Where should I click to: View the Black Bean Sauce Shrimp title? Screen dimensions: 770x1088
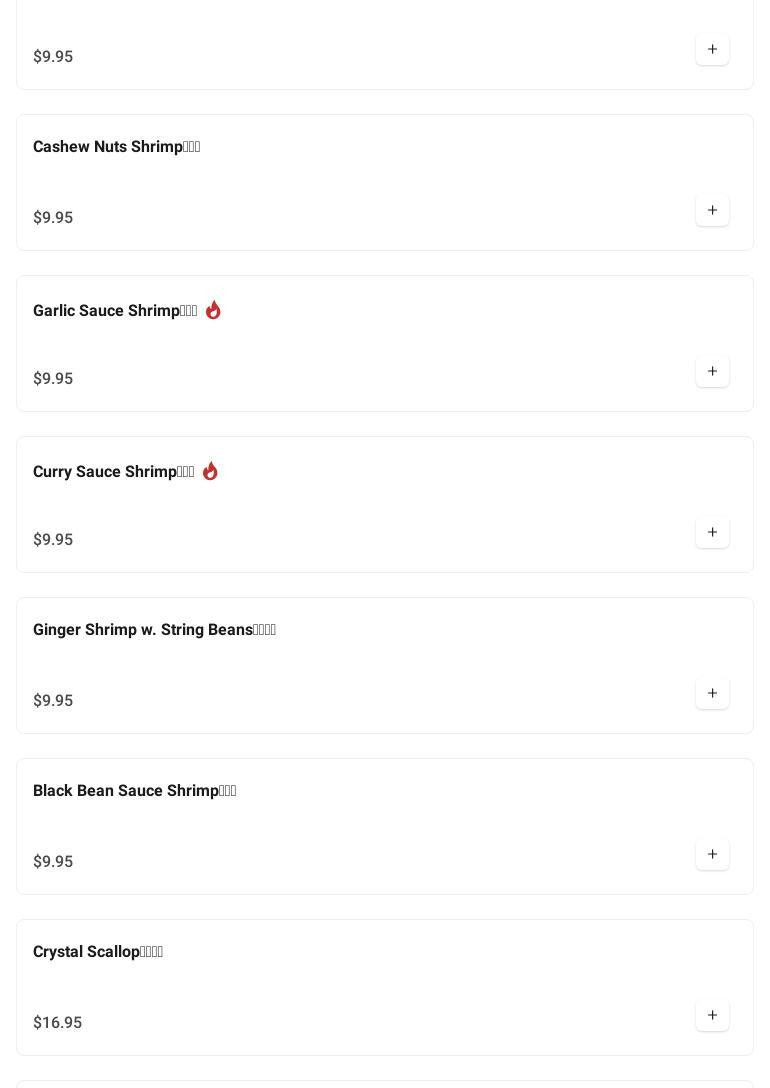(x=135, y=790)
